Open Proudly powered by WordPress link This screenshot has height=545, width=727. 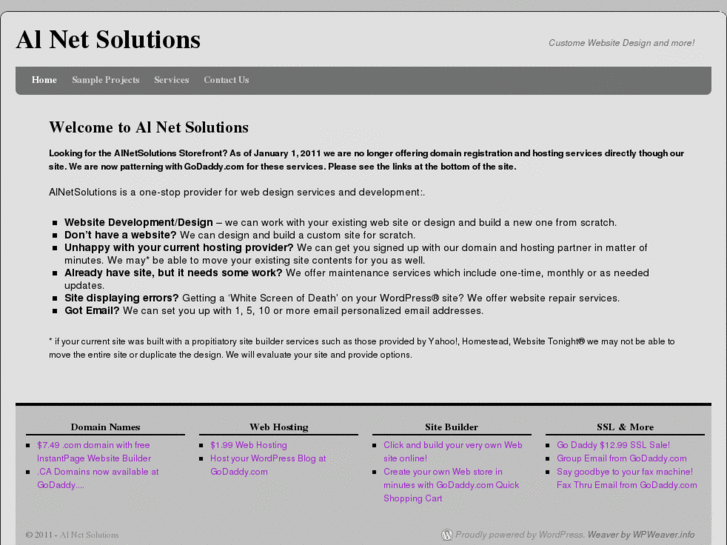[519, 535]
